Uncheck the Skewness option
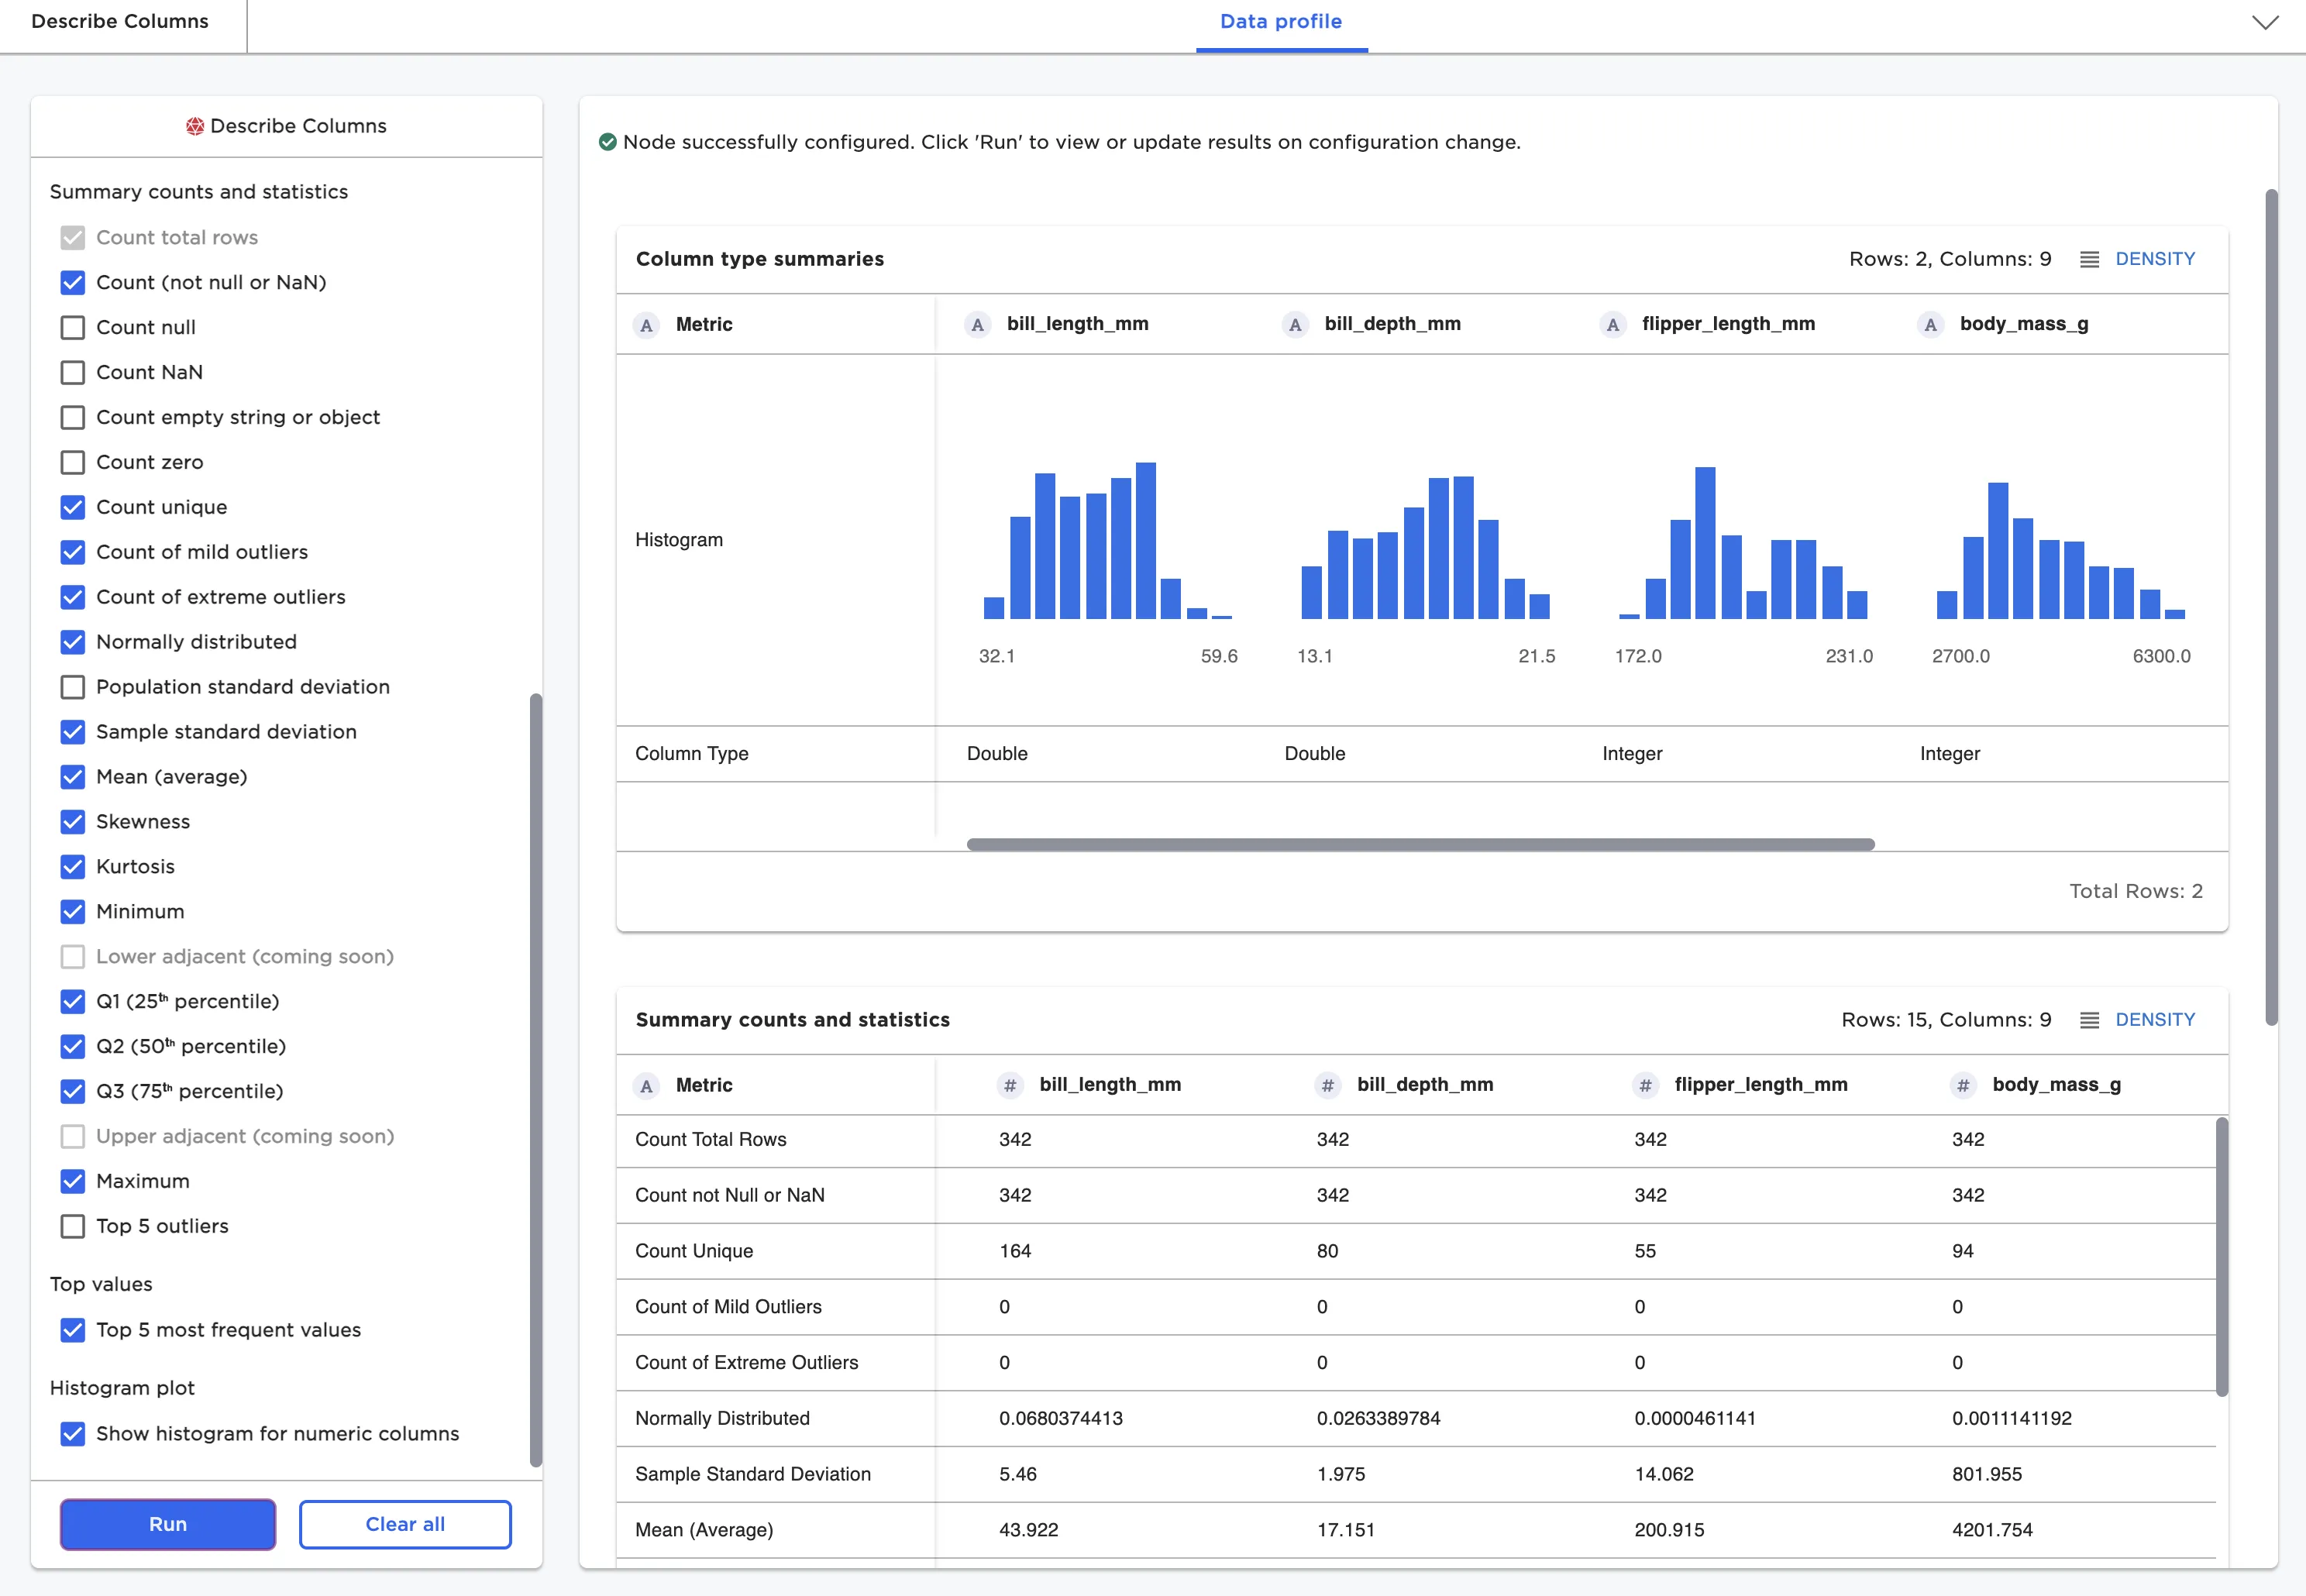Viewport: 2306px width, 1596px height. (x=73, y=821)
